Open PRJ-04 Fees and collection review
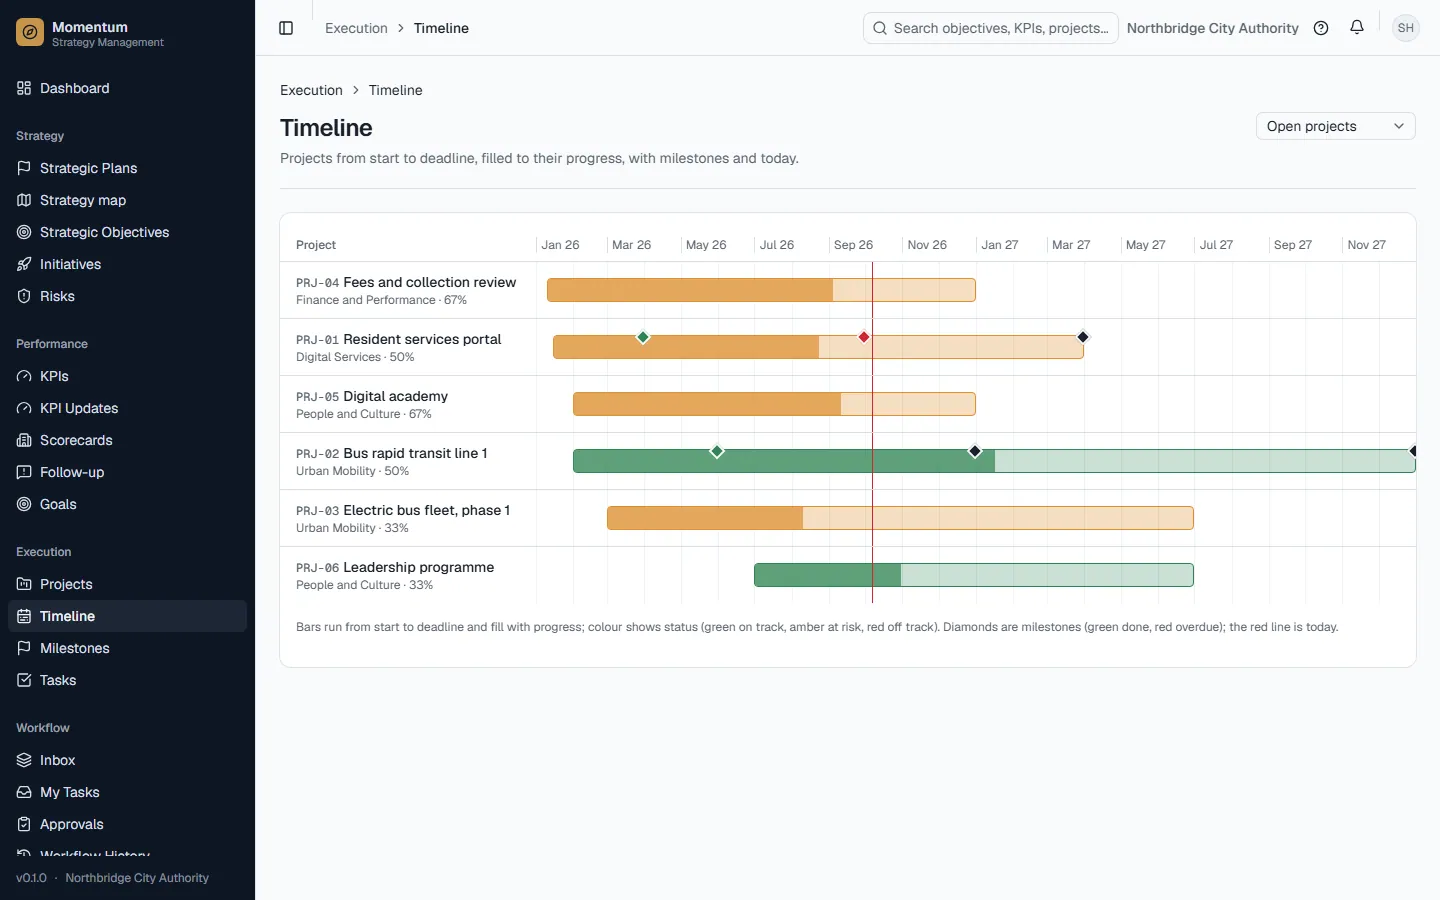1440x900 pixels. click(406, 283)
